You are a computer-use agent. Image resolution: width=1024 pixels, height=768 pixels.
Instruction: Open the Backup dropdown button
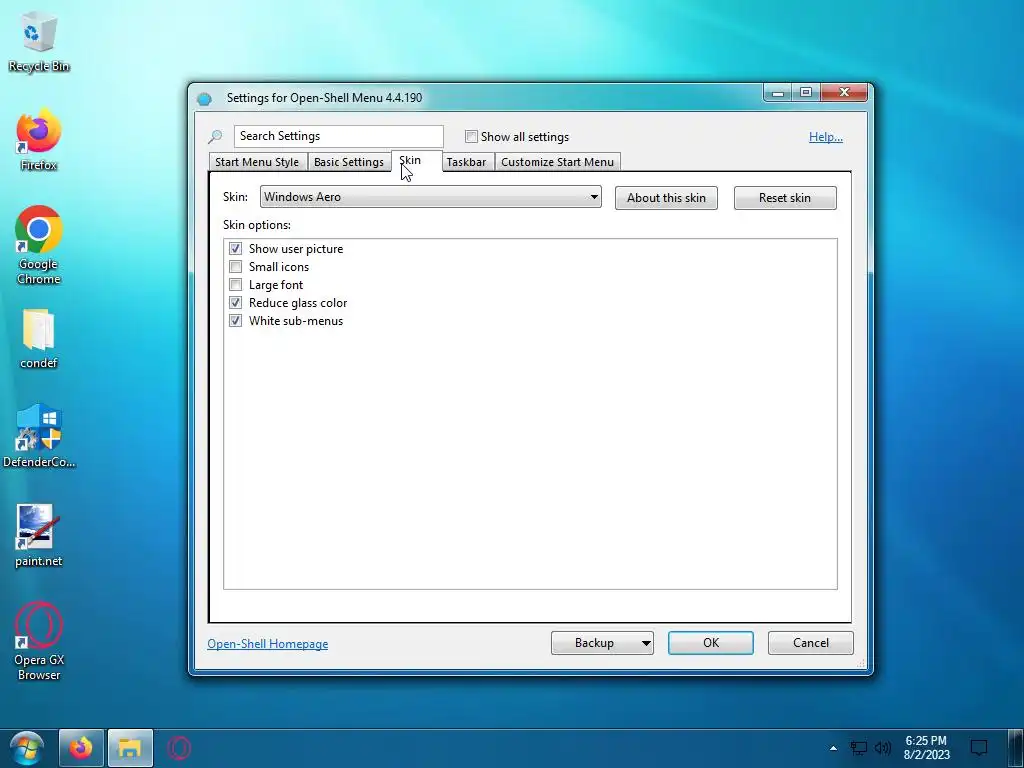(602, 643)
